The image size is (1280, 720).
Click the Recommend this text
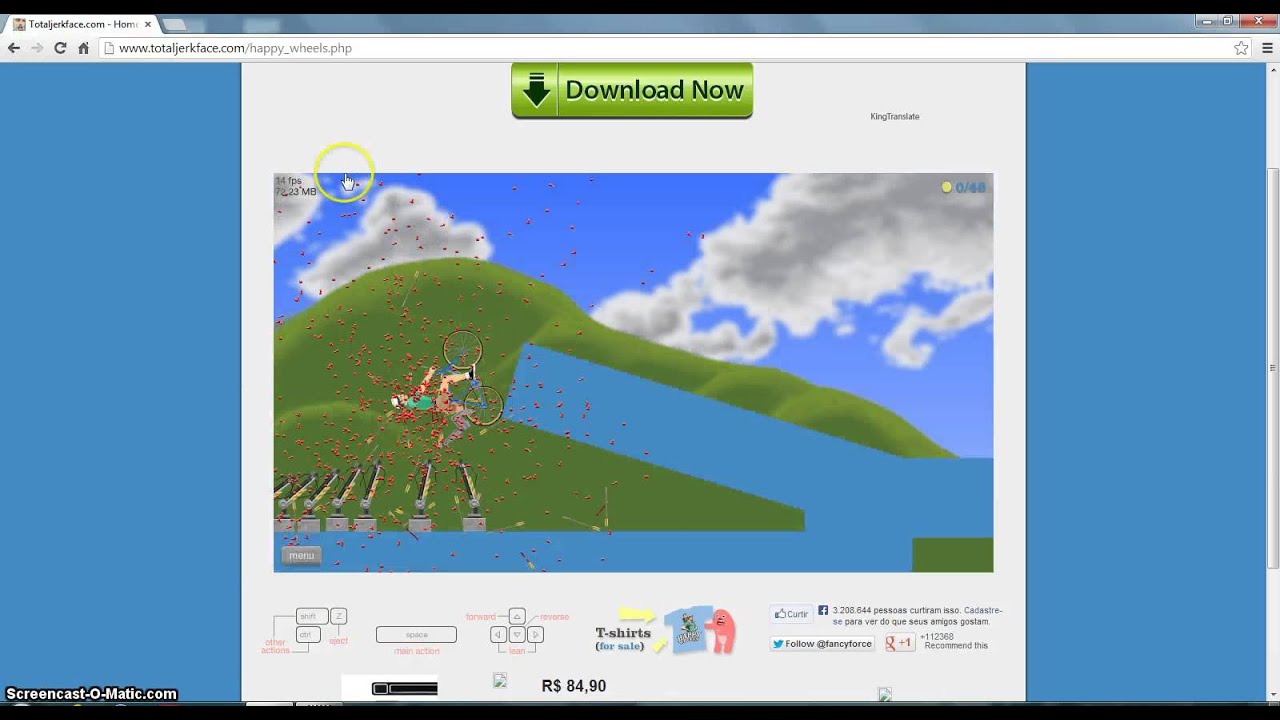956,645
